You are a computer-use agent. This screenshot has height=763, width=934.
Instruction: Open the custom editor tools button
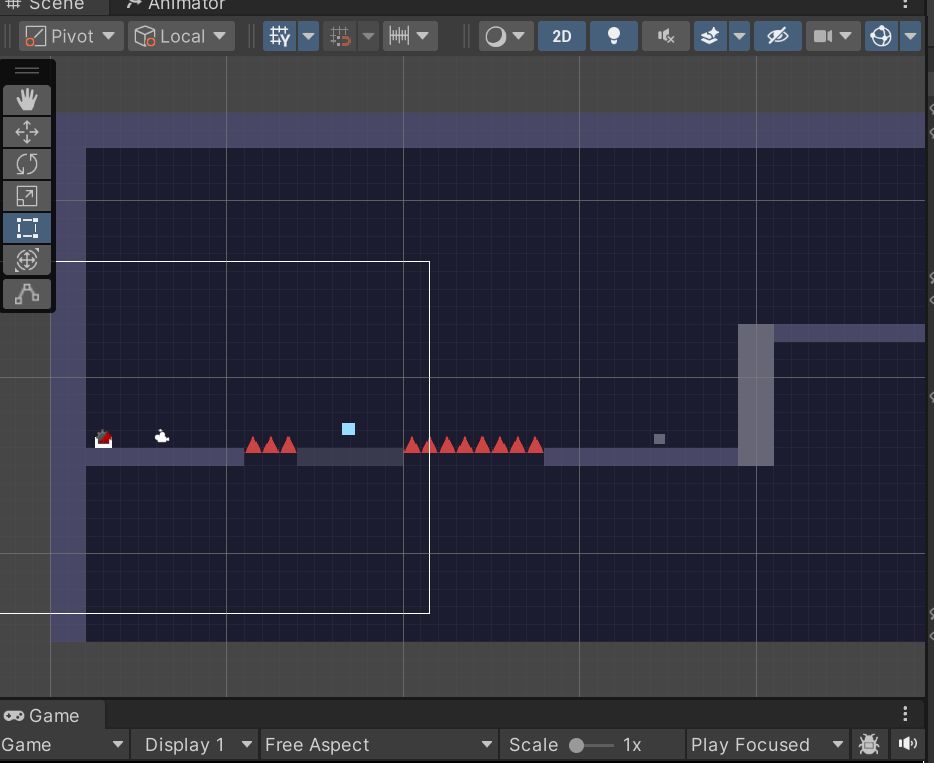point(27,294)
